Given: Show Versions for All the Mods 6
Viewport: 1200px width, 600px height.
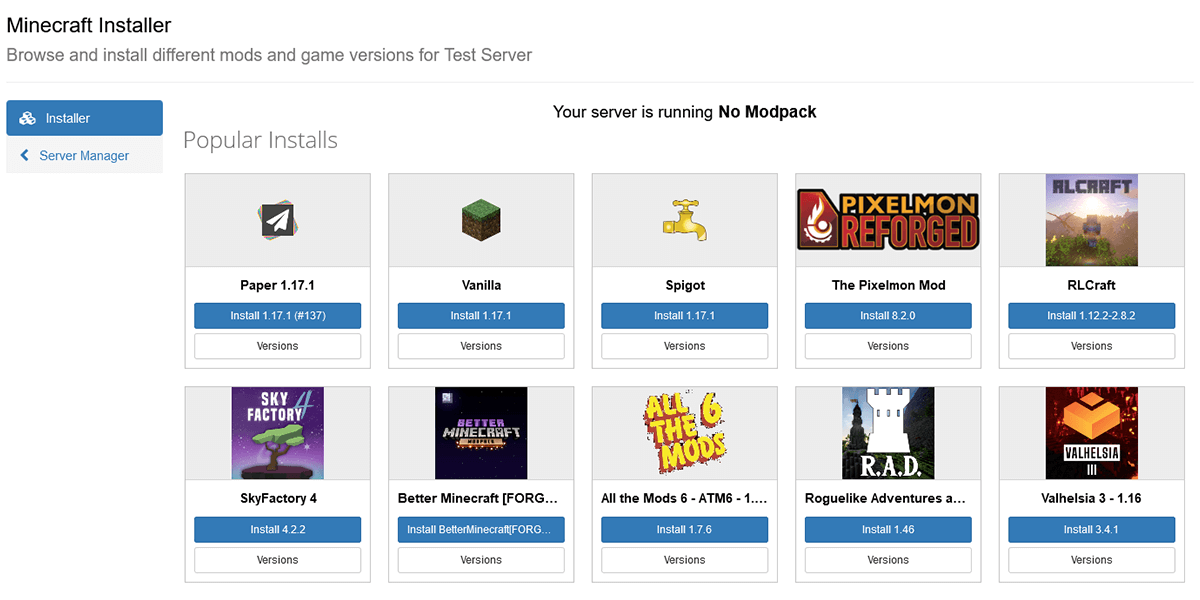Looking at the screenshot, I should (x=685, y=560).
